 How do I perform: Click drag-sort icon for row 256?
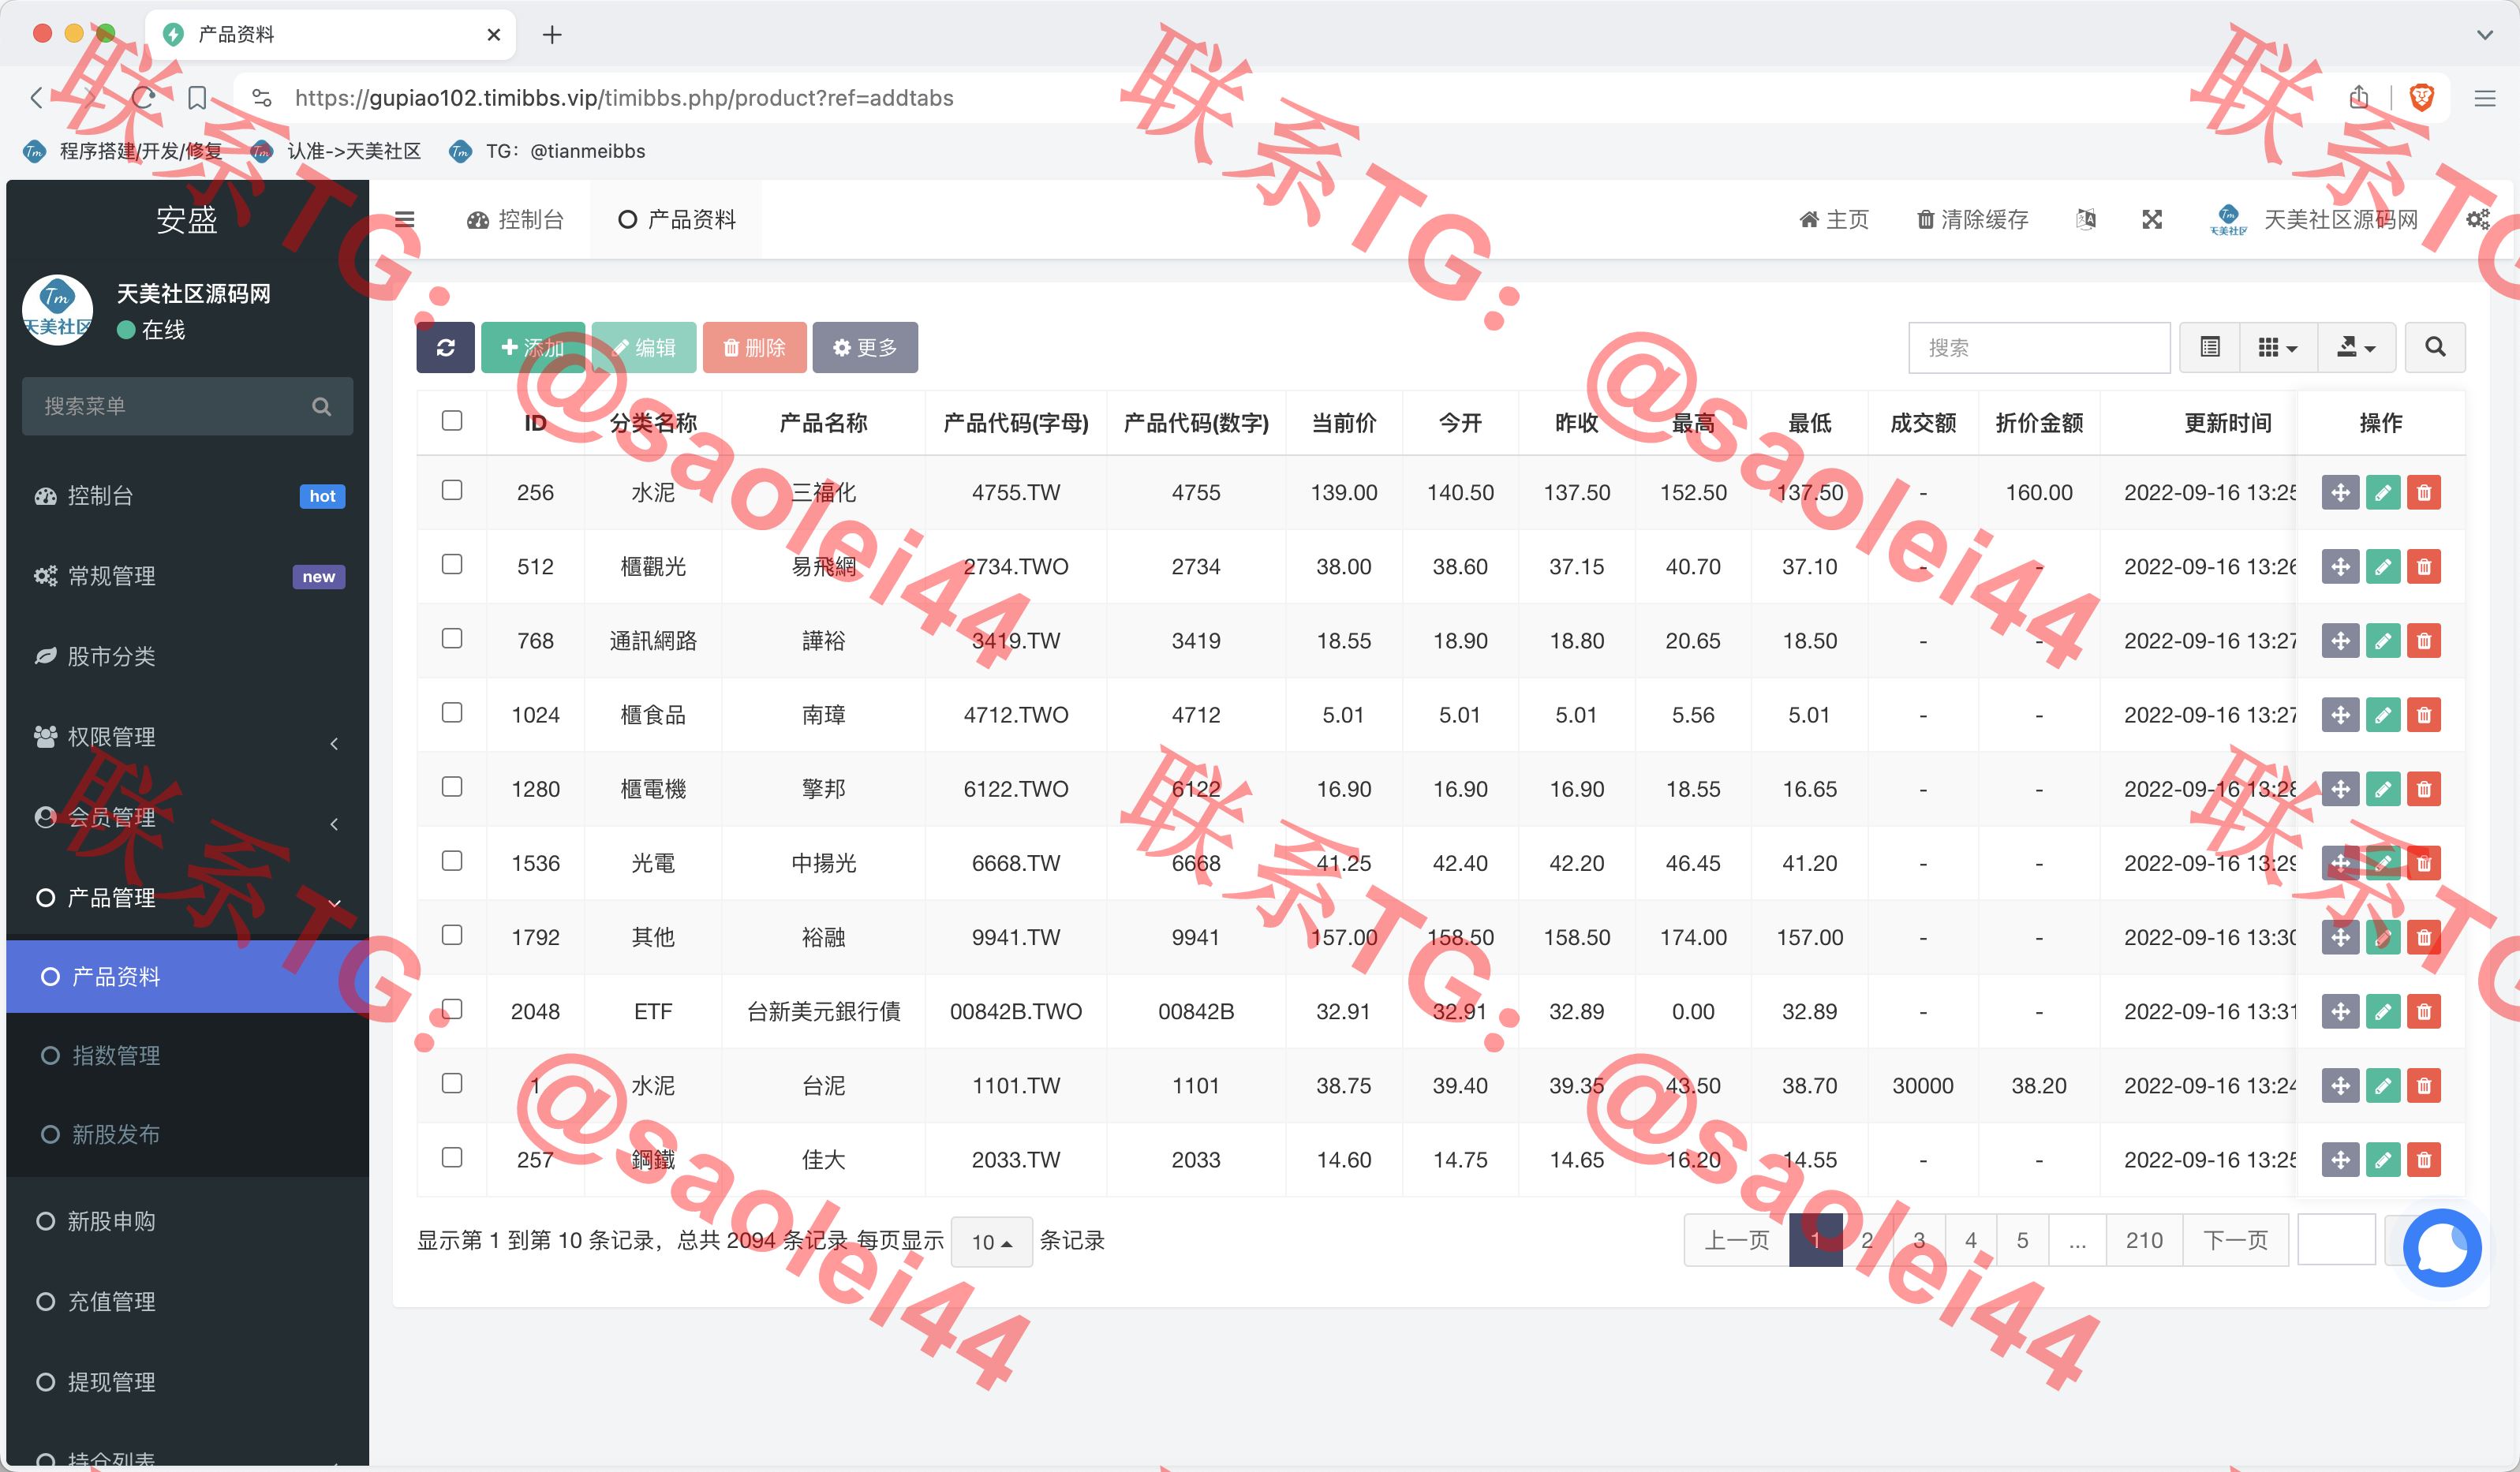coord(2340,492)
